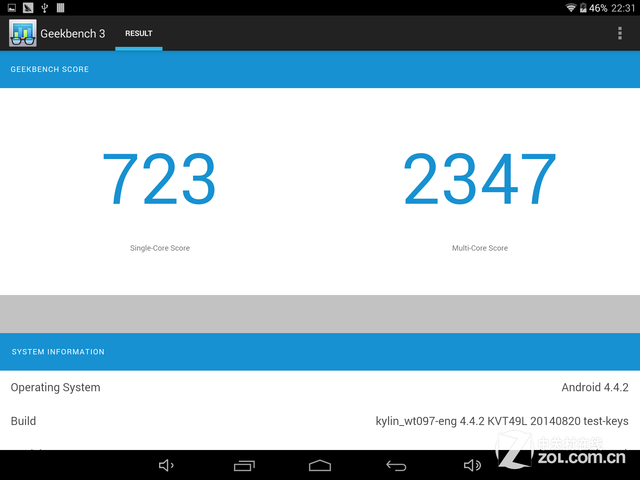Tap the Android back navigation button
Image resolution: width=640 pixels, height=480 pixels.
[396, 465]
